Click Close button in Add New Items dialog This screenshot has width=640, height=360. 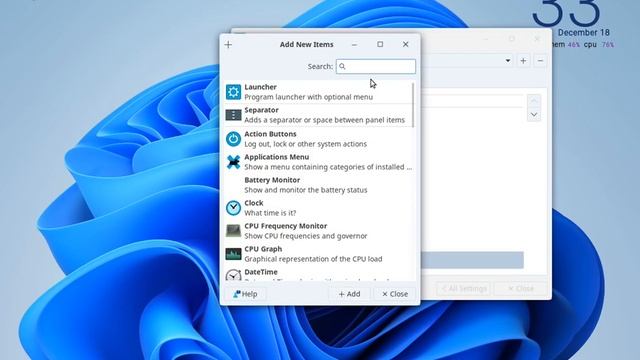[x=395, y=294]
